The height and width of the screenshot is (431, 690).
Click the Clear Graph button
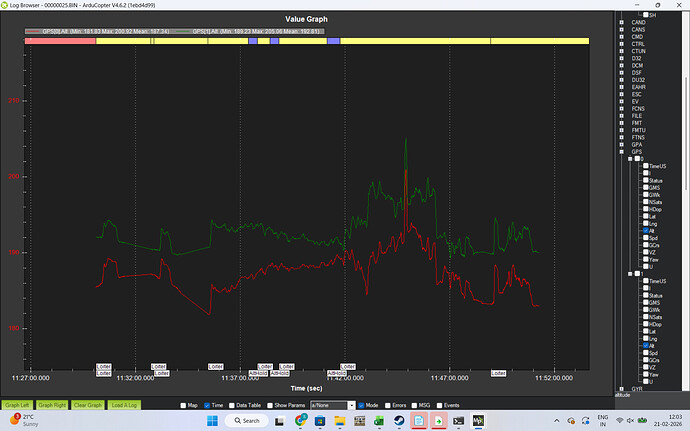(85, 405)
